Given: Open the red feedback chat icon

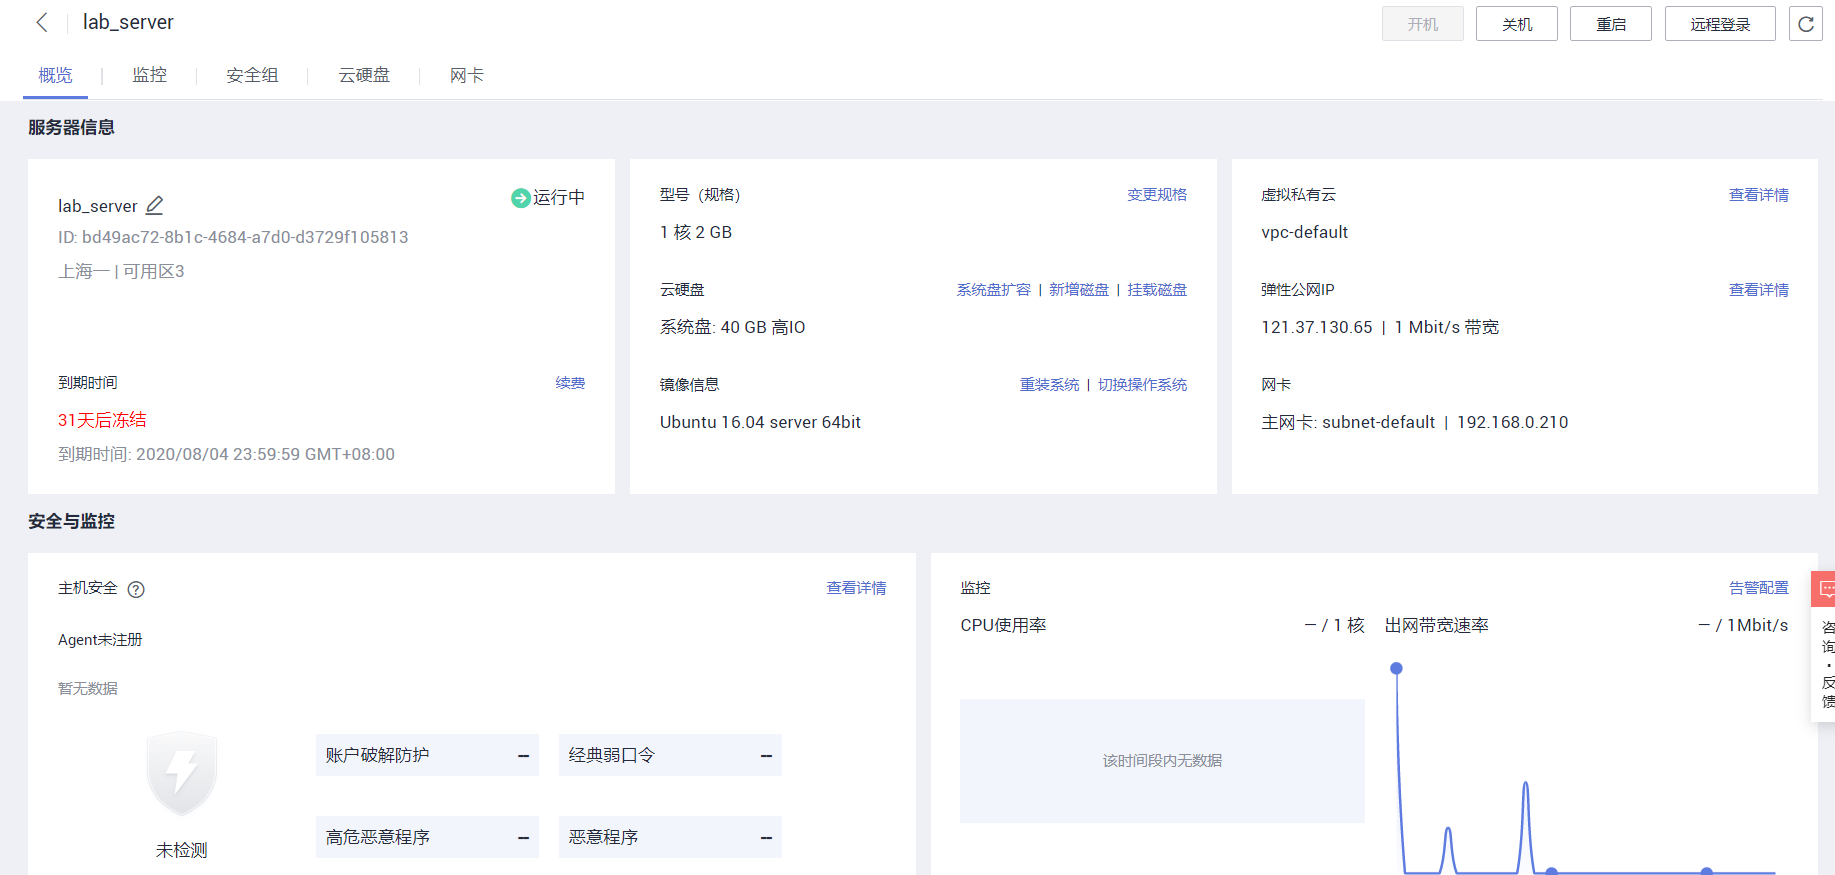Looking at the screenshot, I should click(1826, 588).
